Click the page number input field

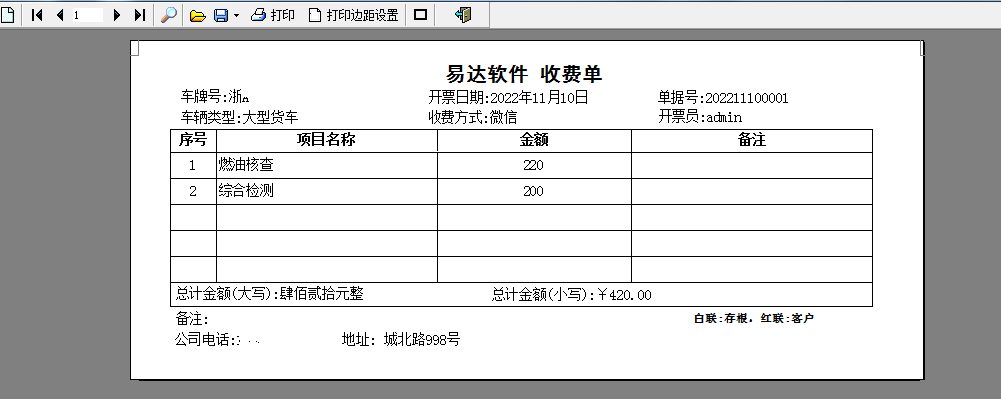coord(87,15)
